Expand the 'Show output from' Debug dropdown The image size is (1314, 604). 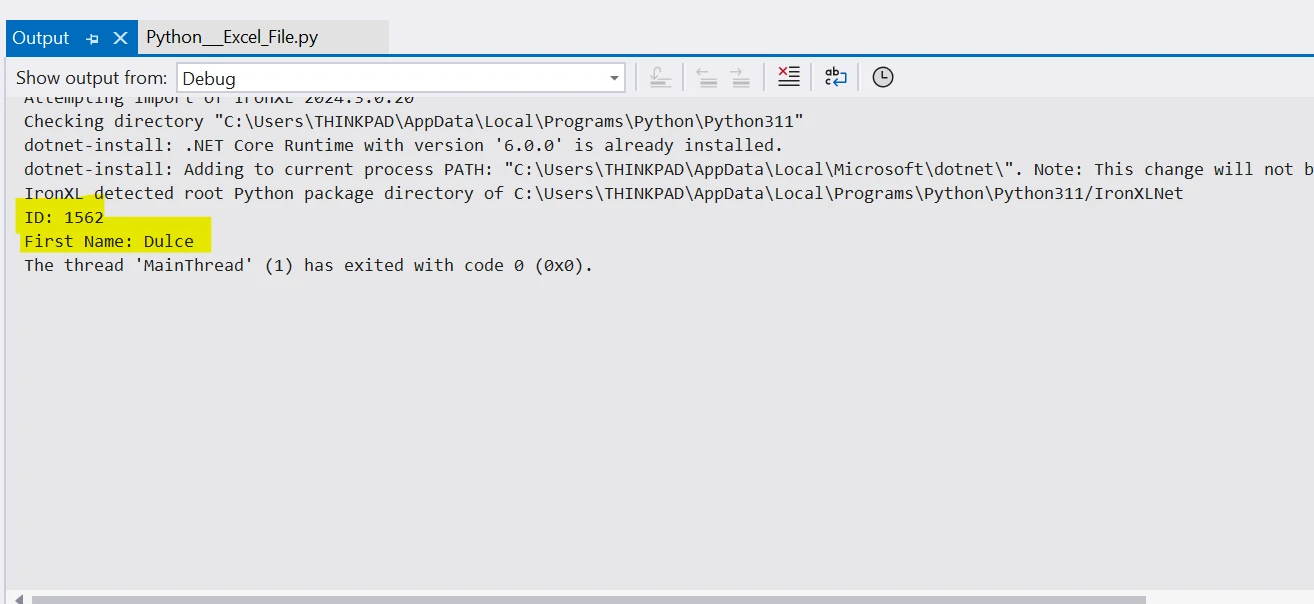pyautogui.click(x=614, y=78)
